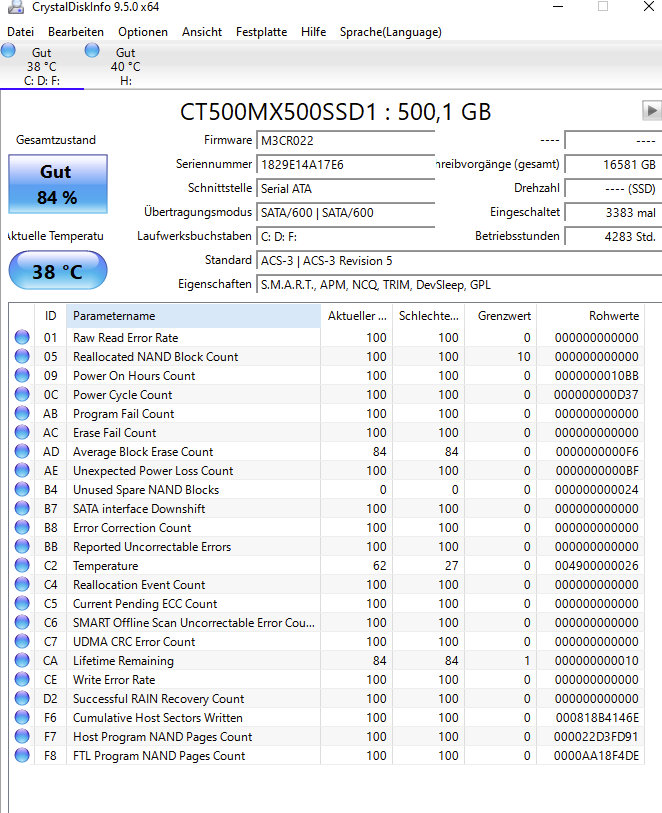Click status icon for Cumulative Host Sectors Written

22,718
